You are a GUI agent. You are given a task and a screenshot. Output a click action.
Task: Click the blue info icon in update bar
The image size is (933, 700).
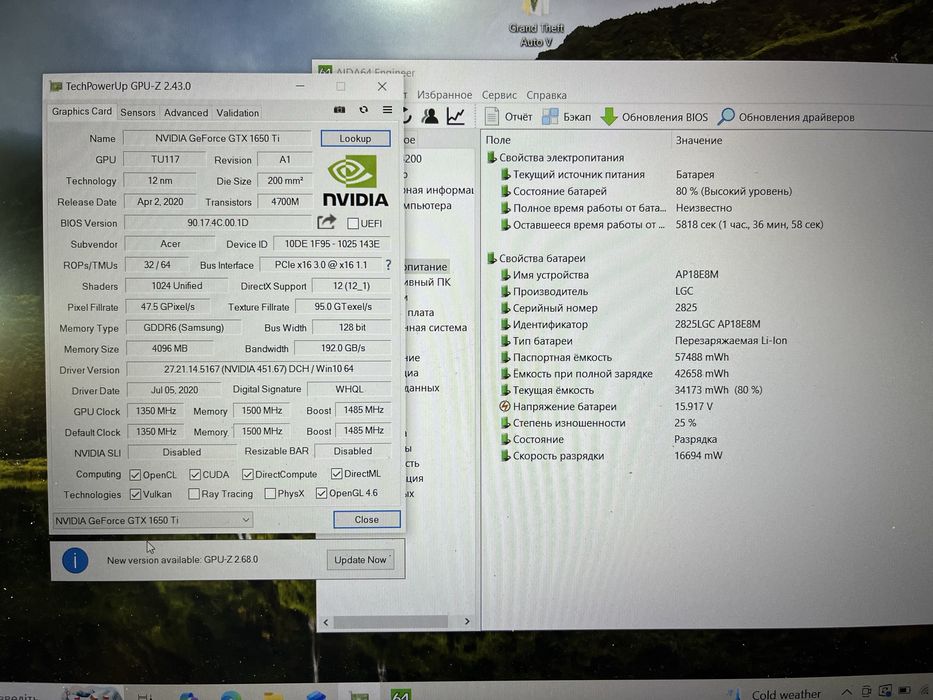point(75,560)
